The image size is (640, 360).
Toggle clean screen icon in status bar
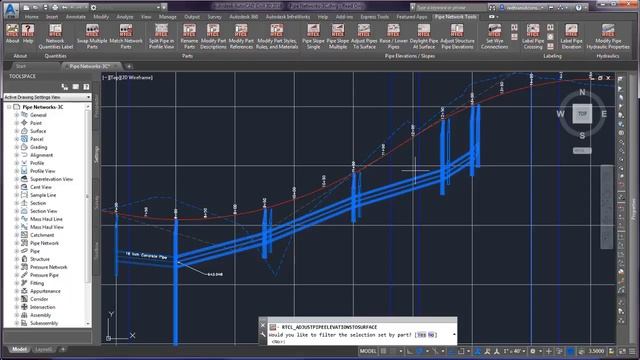point(622,351)
